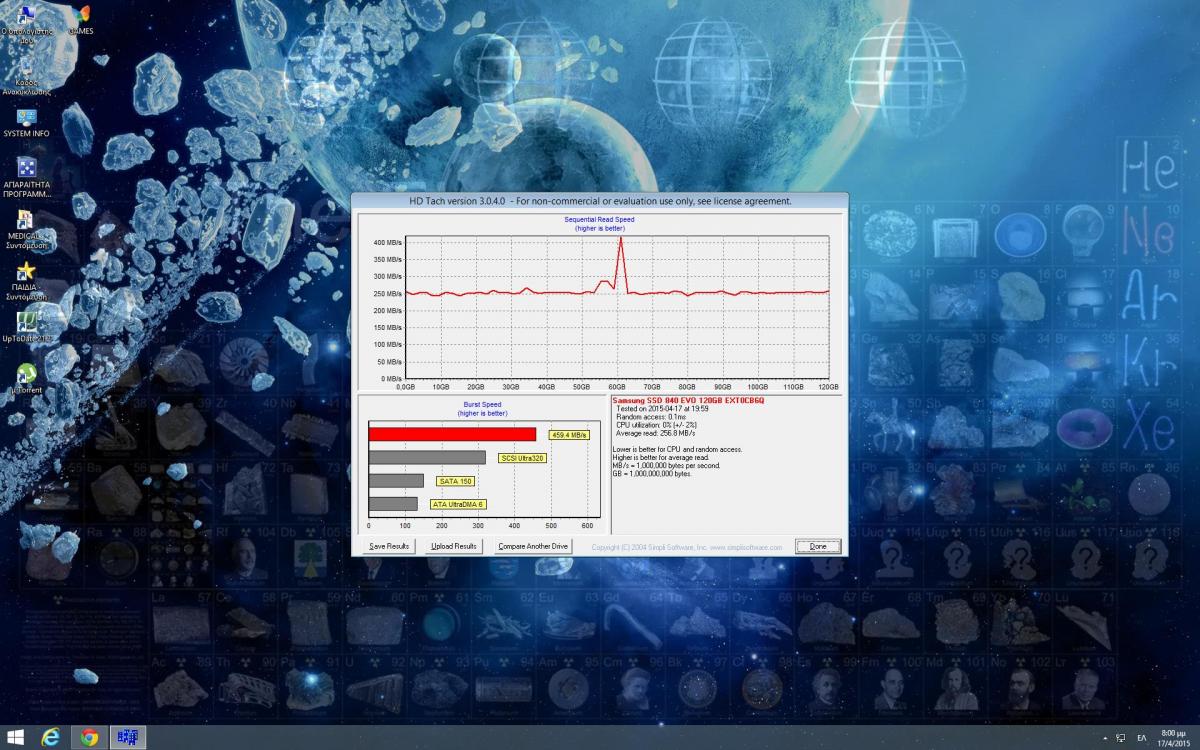Click Compare Another Drive button
1200x750 pixels.
pyautogui.click(x=533, y=546)
